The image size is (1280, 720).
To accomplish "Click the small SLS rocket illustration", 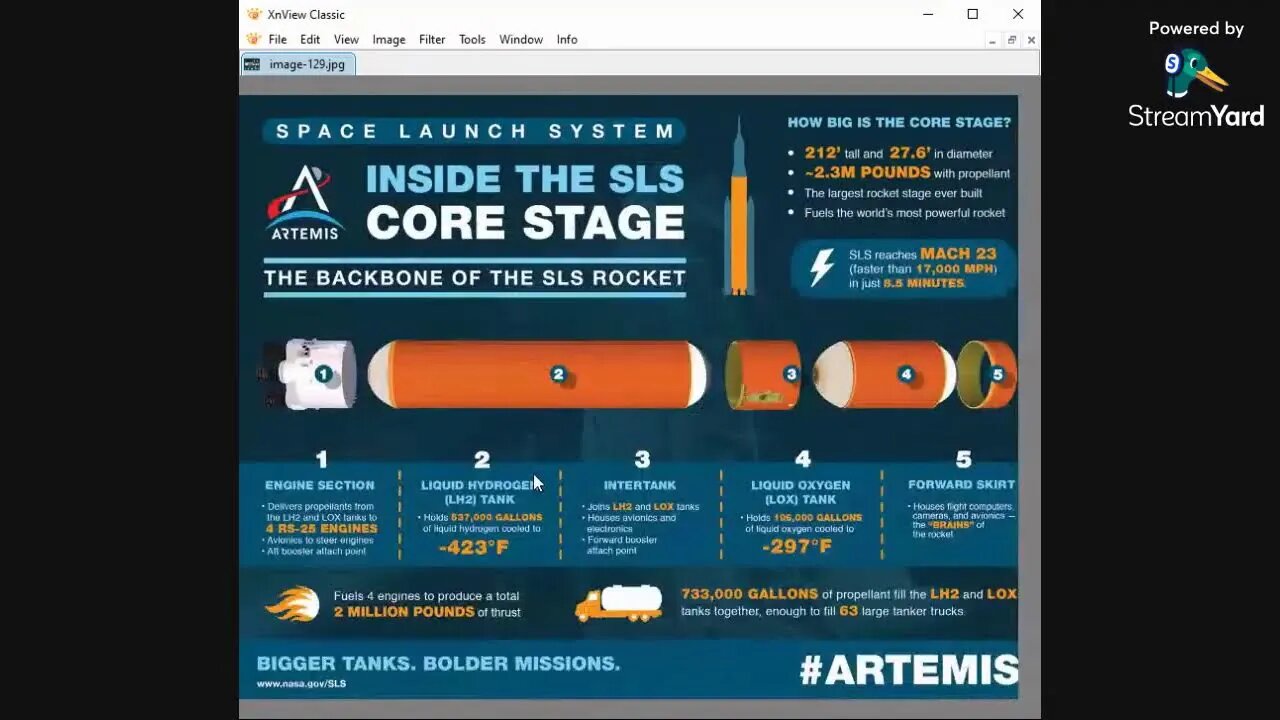I will point(739,206).
